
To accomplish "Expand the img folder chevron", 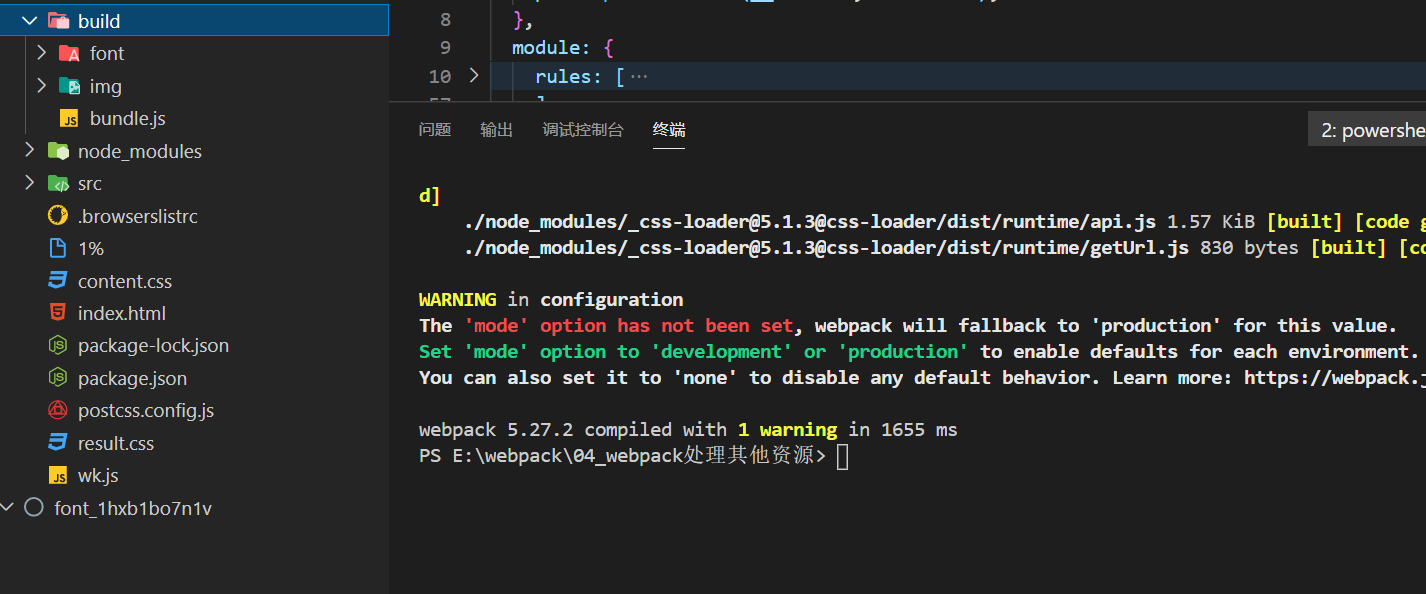I will (41, 86).
